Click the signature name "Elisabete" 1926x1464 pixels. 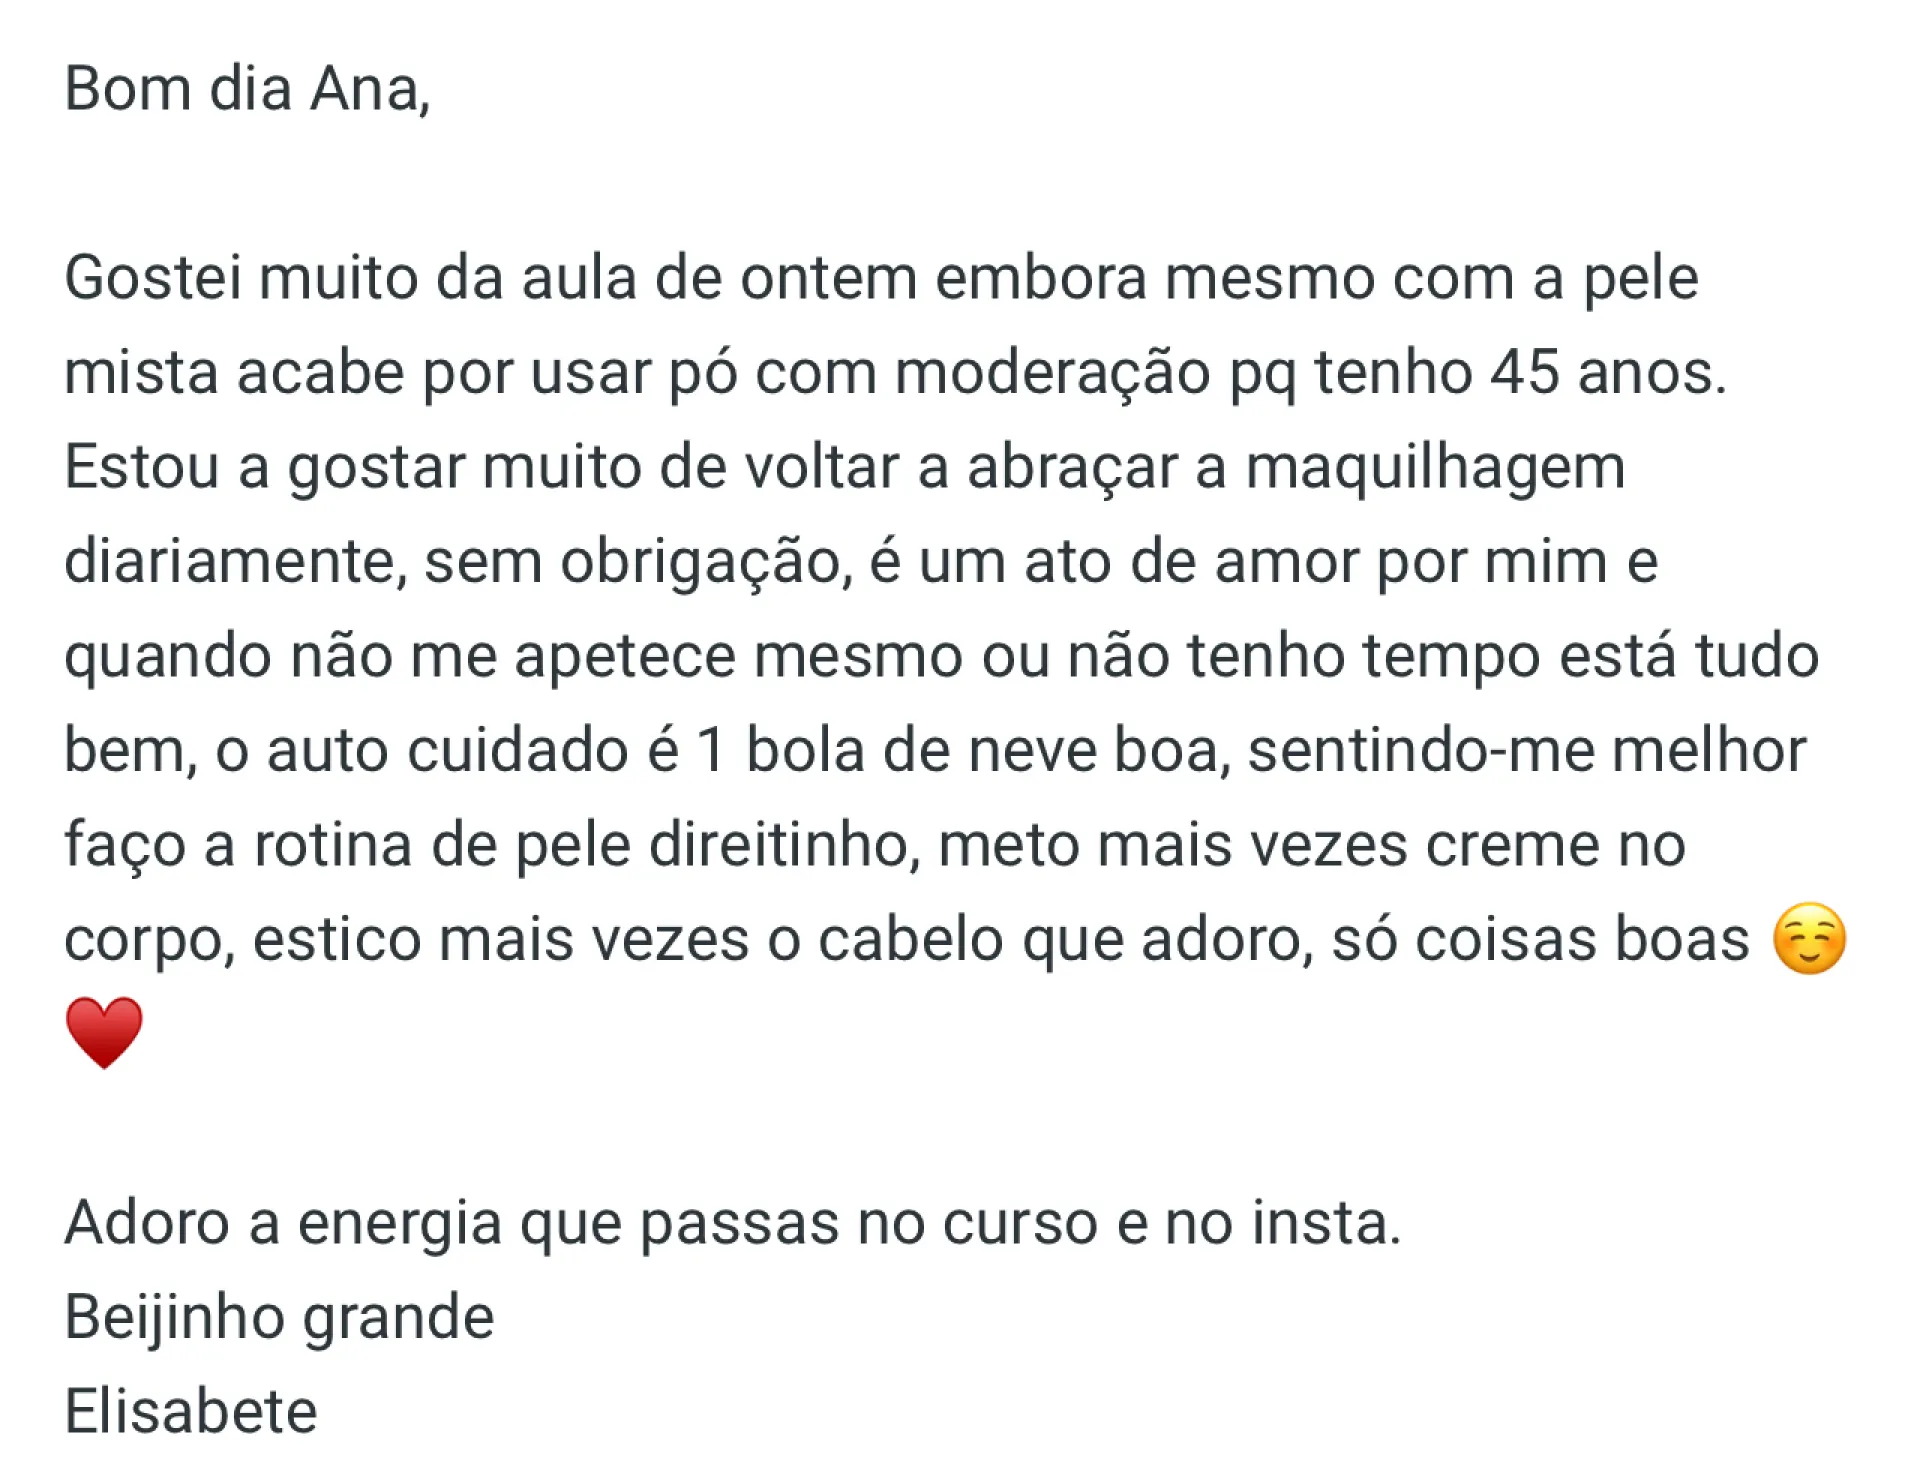(x=191, y=1411)
